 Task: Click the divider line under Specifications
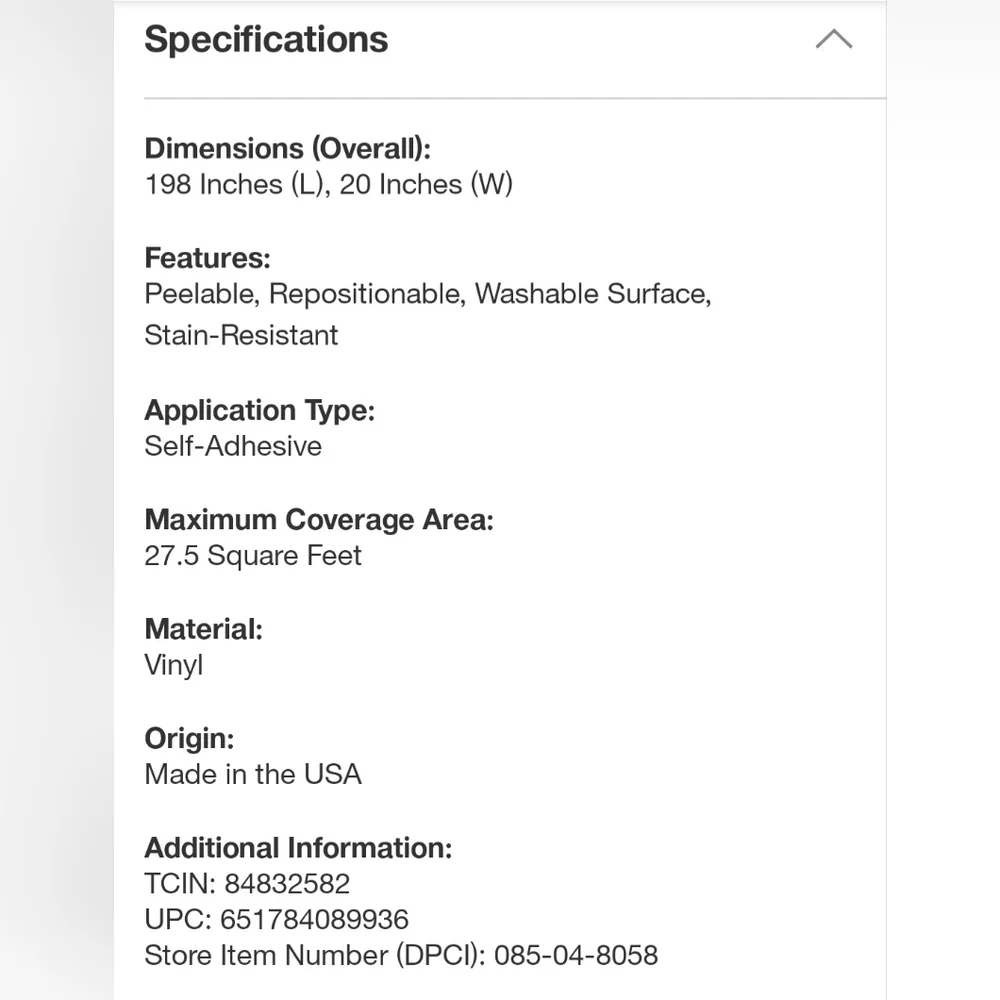pyautogui.click(x=515, y=98)
